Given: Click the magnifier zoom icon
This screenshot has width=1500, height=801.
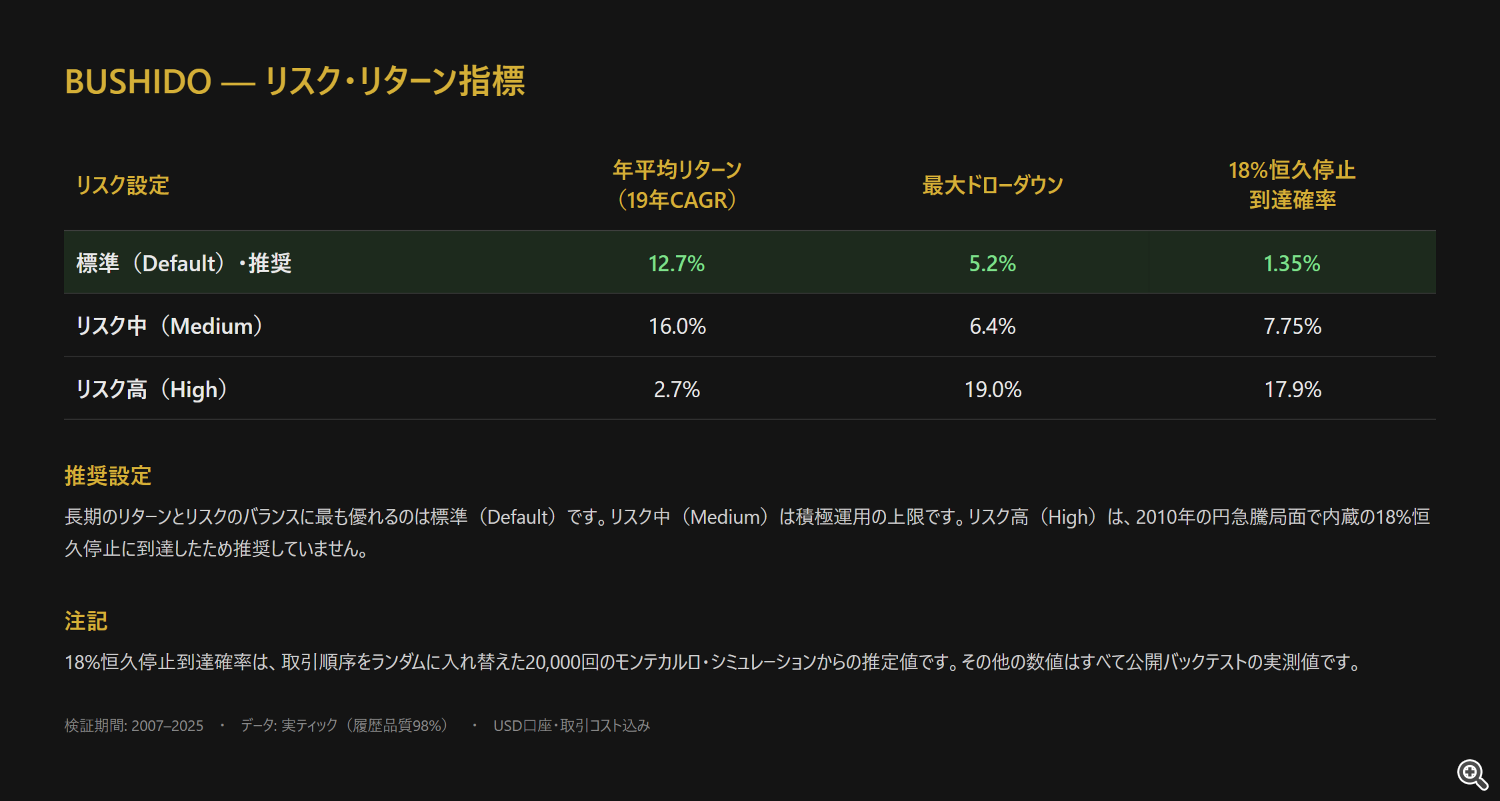Looking at the screenshot, I should point(1472,774).
